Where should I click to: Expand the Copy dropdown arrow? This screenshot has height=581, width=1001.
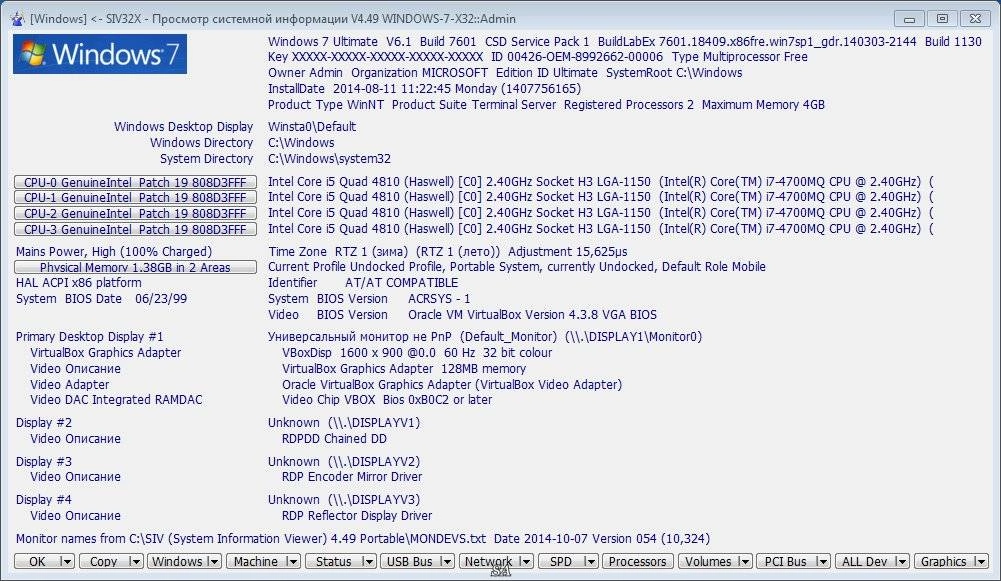click(x=135, y=561)
